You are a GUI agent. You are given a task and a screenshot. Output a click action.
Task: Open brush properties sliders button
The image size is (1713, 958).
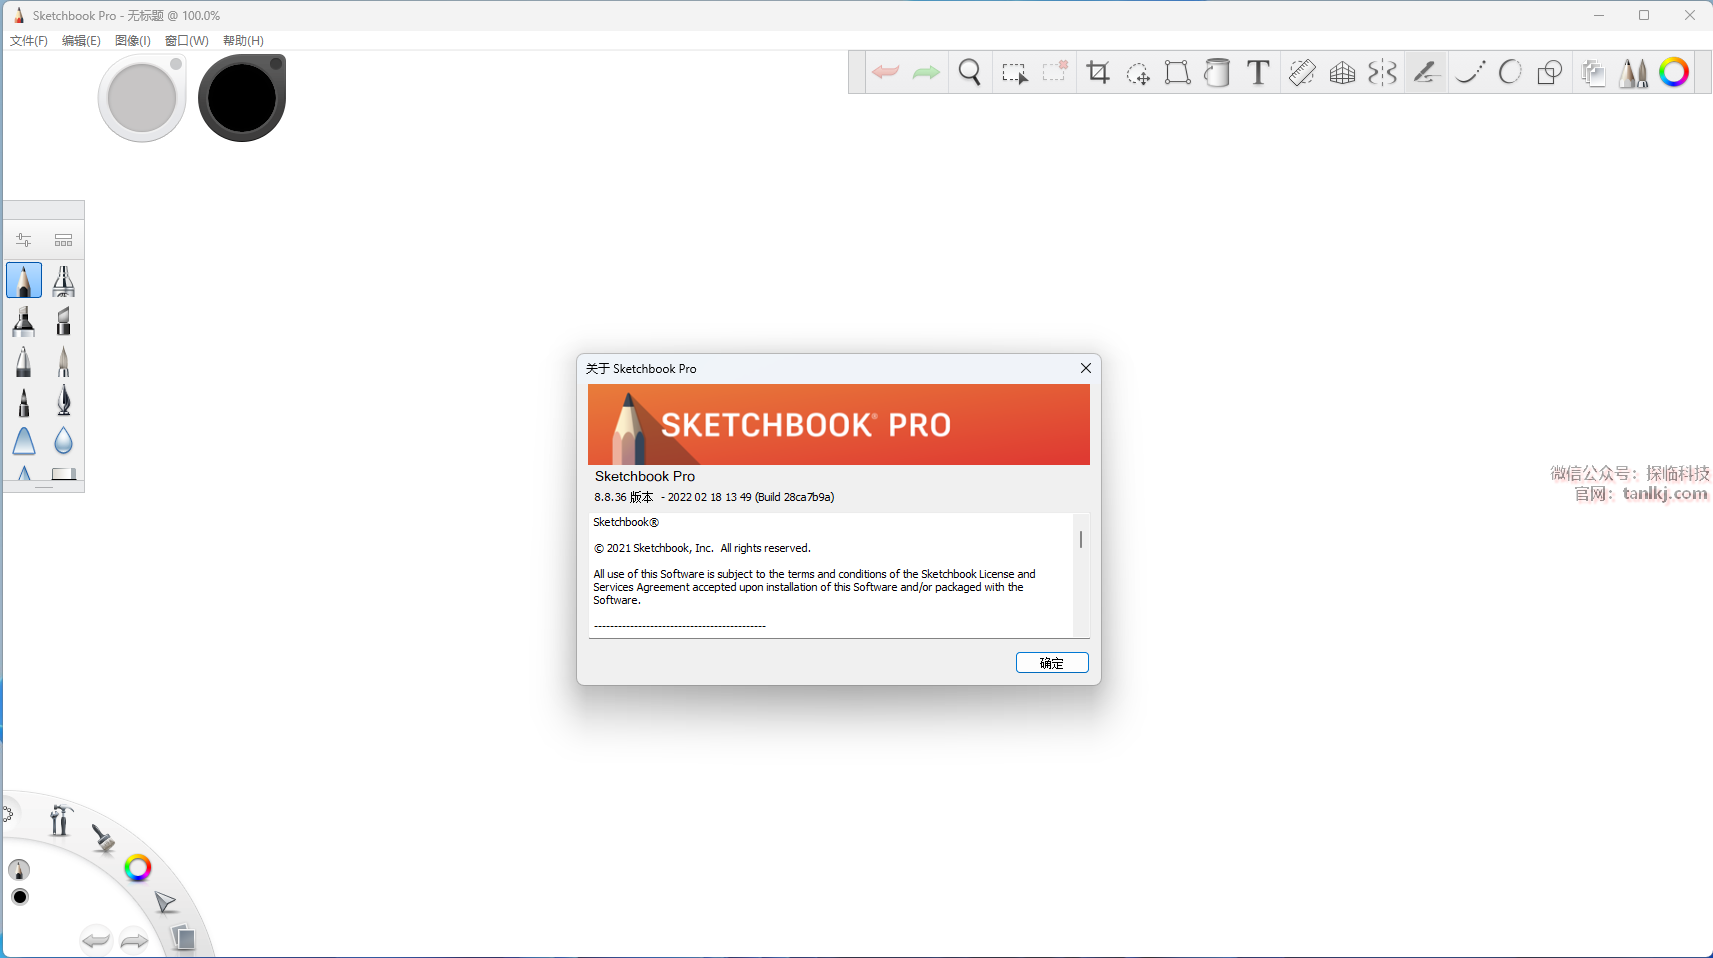pyautogui.click(x=24, y=240)
